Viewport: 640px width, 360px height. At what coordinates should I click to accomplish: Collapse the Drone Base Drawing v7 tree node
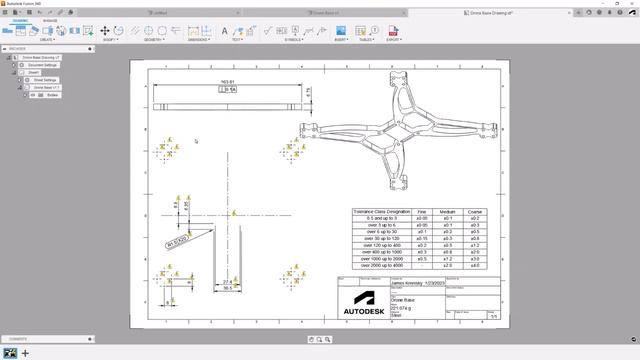9,58
